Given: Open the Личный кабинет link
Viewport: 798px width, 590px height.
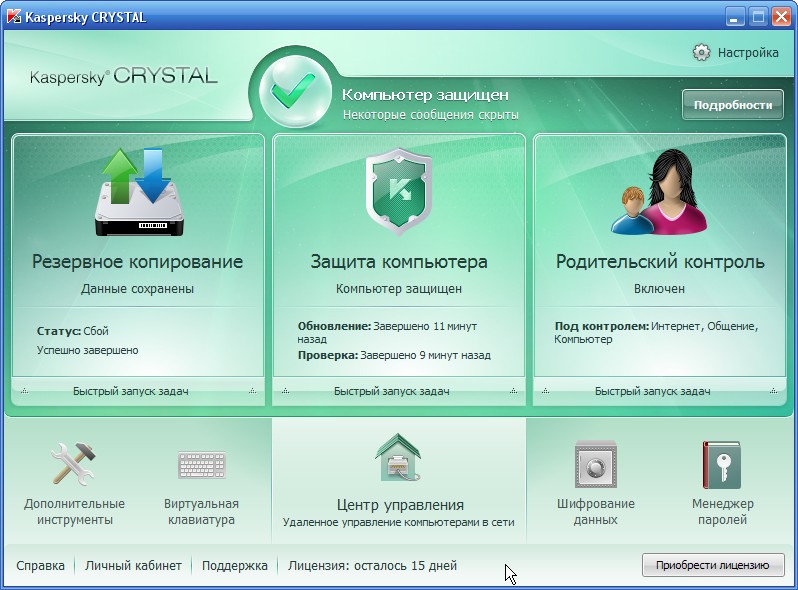Looking at the screenshot, I should (x=133, y=566).
